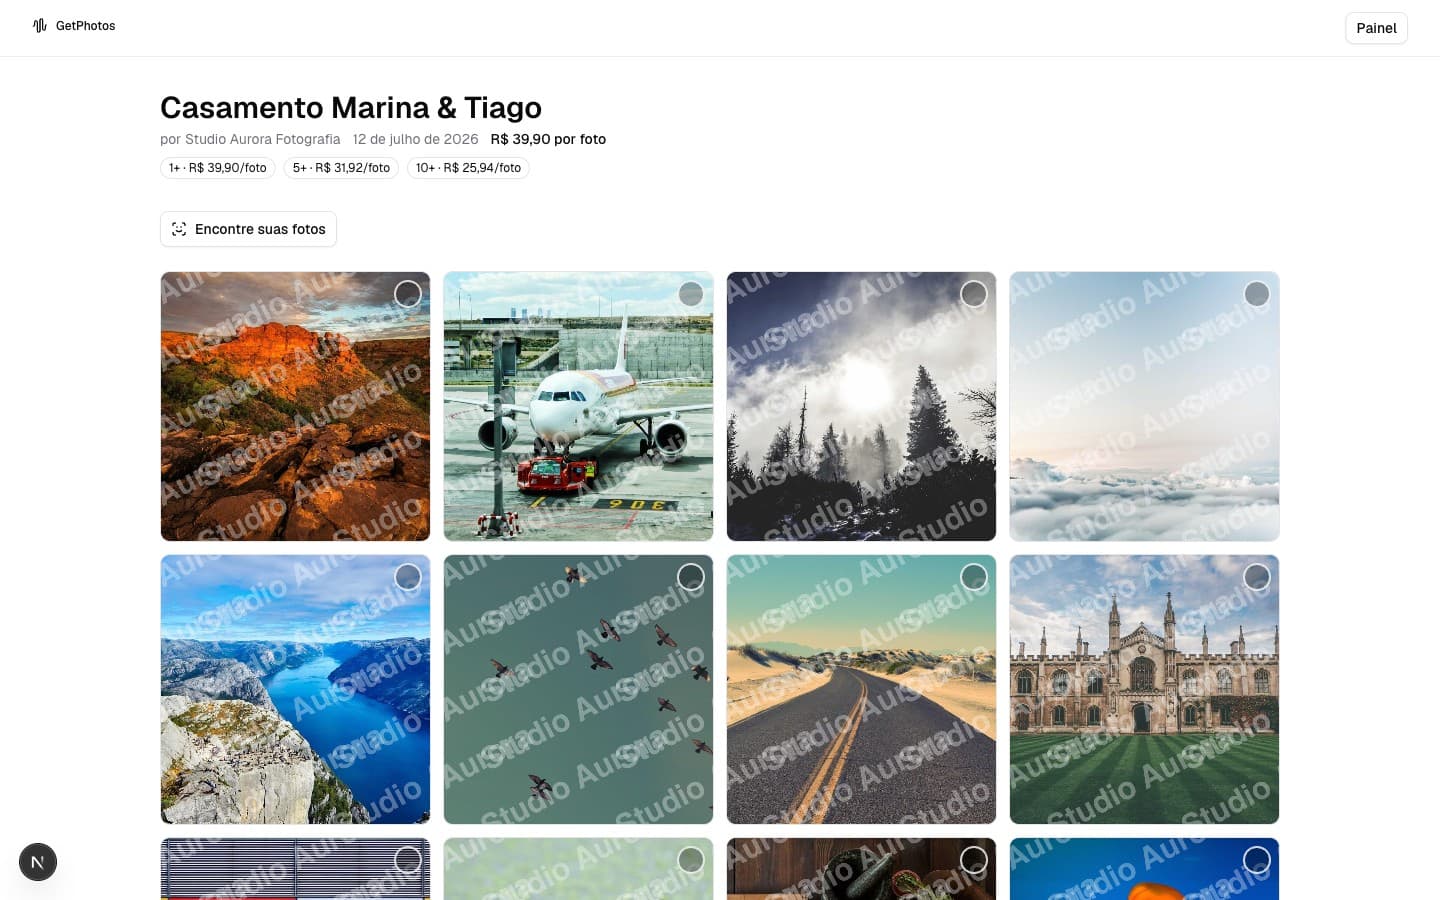Click the face scan icon in Encontre suas fotos
1440x900 pixels.
coord(179,229)
